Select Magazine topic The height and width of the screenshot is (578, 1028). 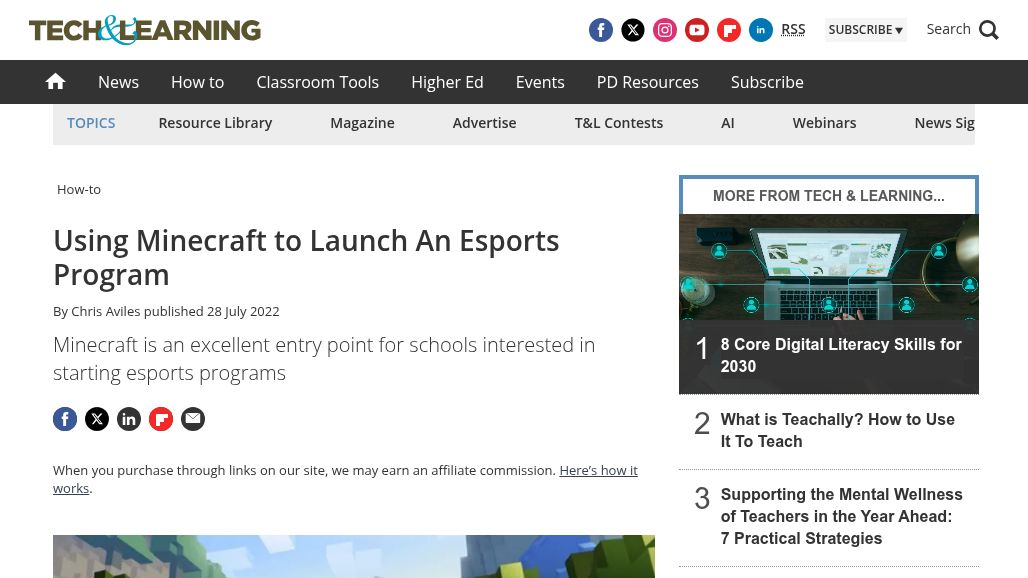click(x=363, y=123)
